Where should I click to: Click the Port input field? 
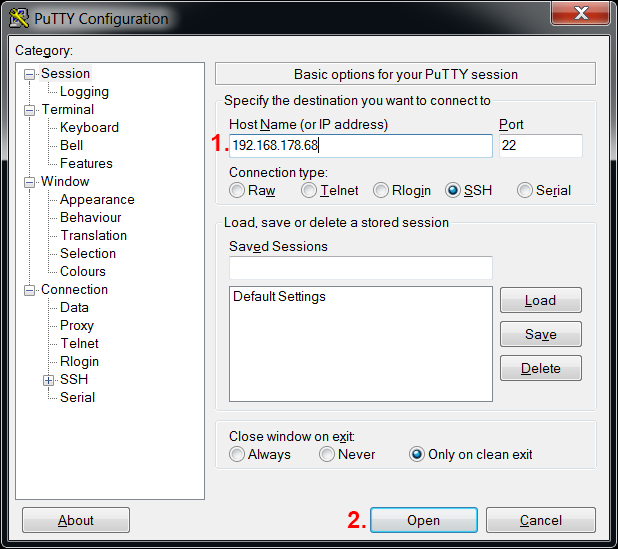pos(541,146)
